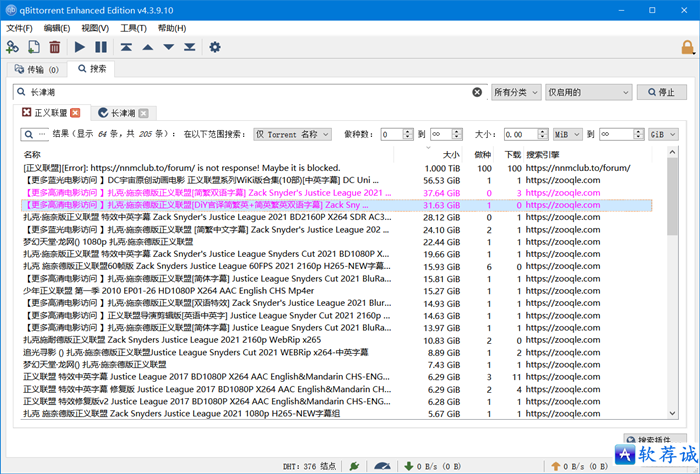Select the 22.44 GiB 梦幻天堂 result row

[x=337, y=242]
